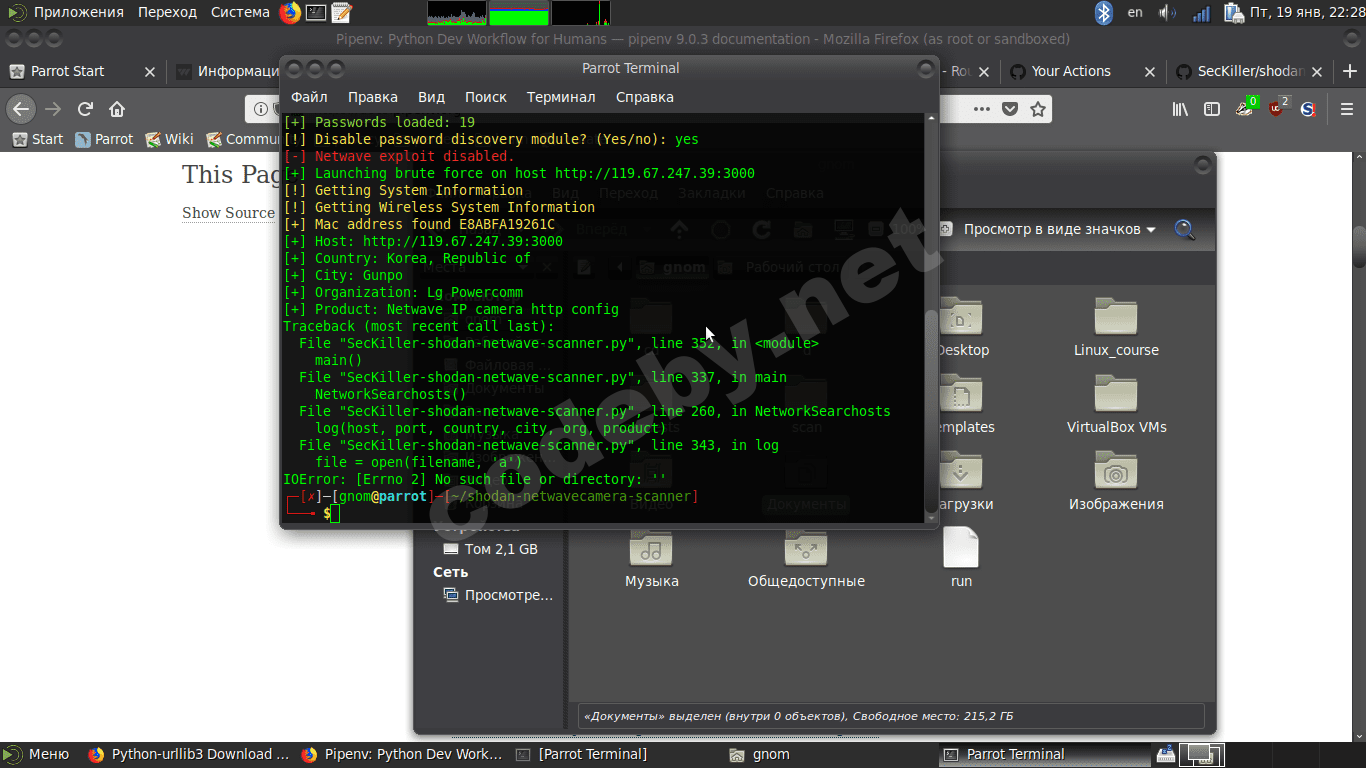This screenshot has width=1366, height=768.
Task: Open the Вид menu in Parrot Terminal
Action: click(431, 97)
